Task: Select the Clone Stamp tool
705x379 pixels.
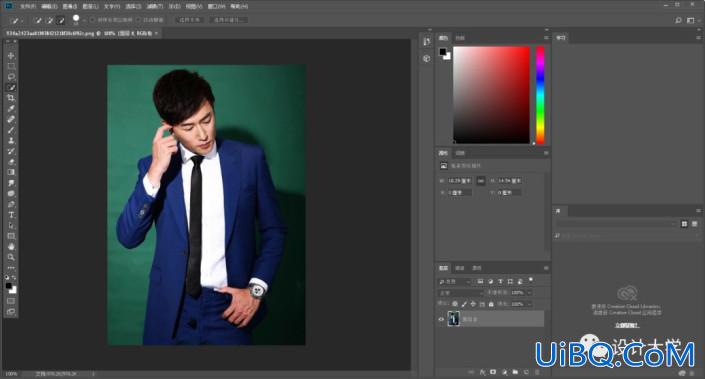Action: [x=11, y=141]
